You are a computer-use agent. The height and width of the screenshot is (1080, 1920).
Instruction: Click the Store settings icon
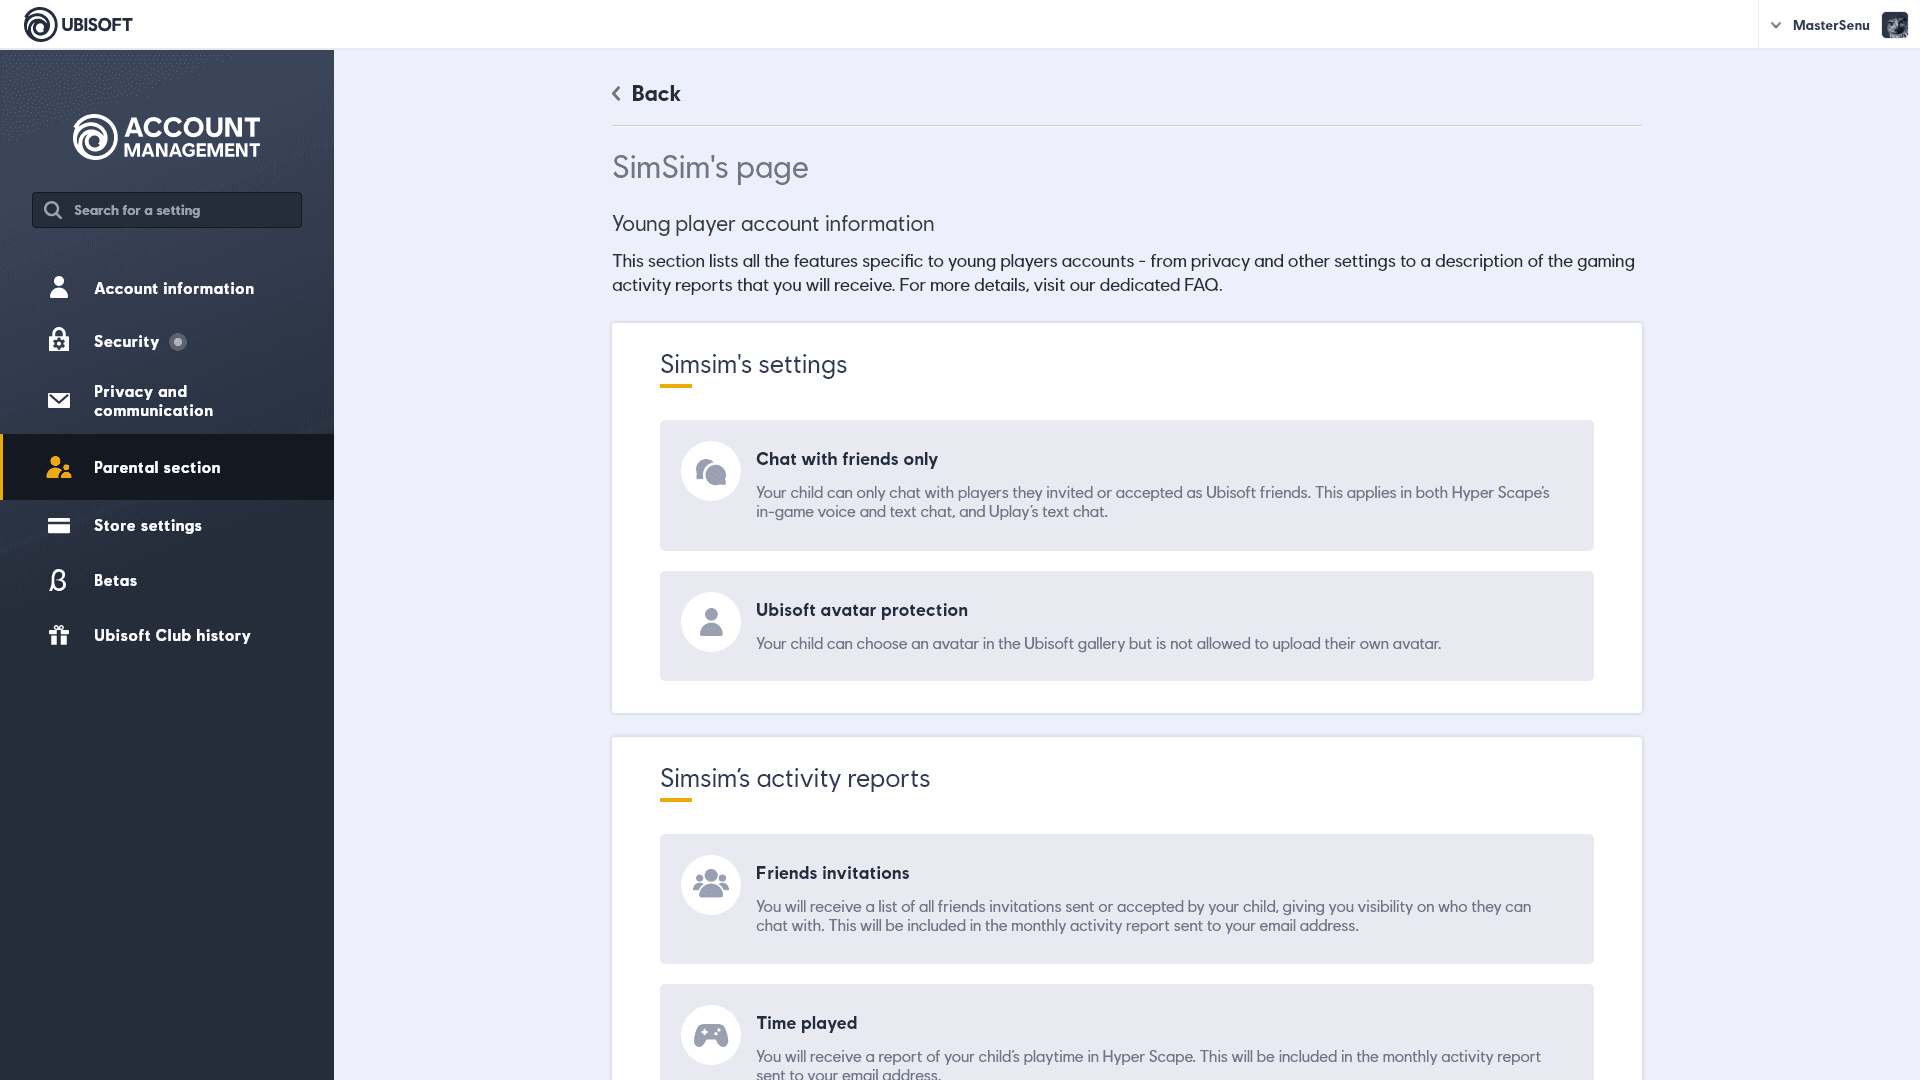click(57, 525)
